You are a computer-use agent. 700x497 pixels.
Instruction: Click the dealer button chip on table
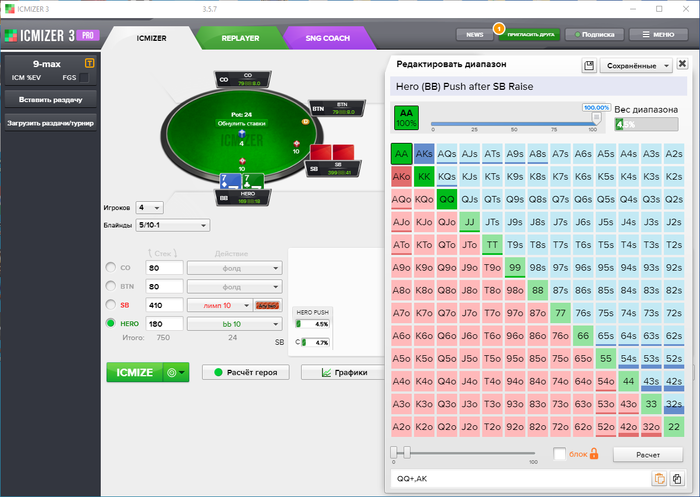[305, 121]
